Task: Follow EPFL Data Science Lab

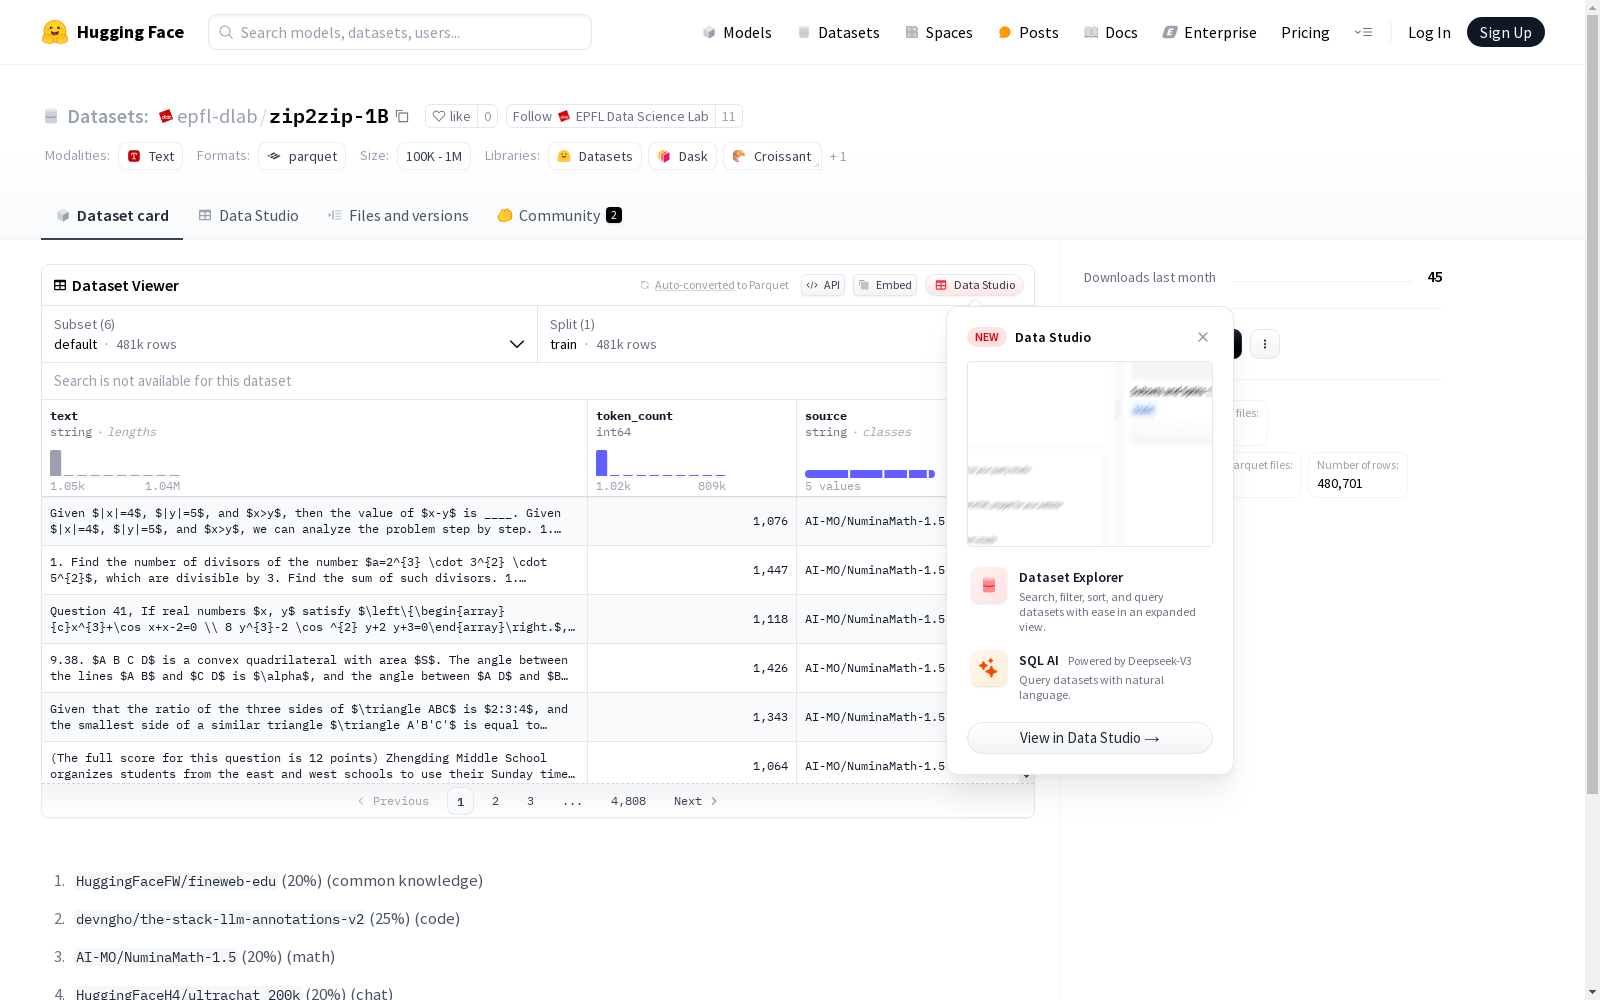Action: tap(611, 116)
